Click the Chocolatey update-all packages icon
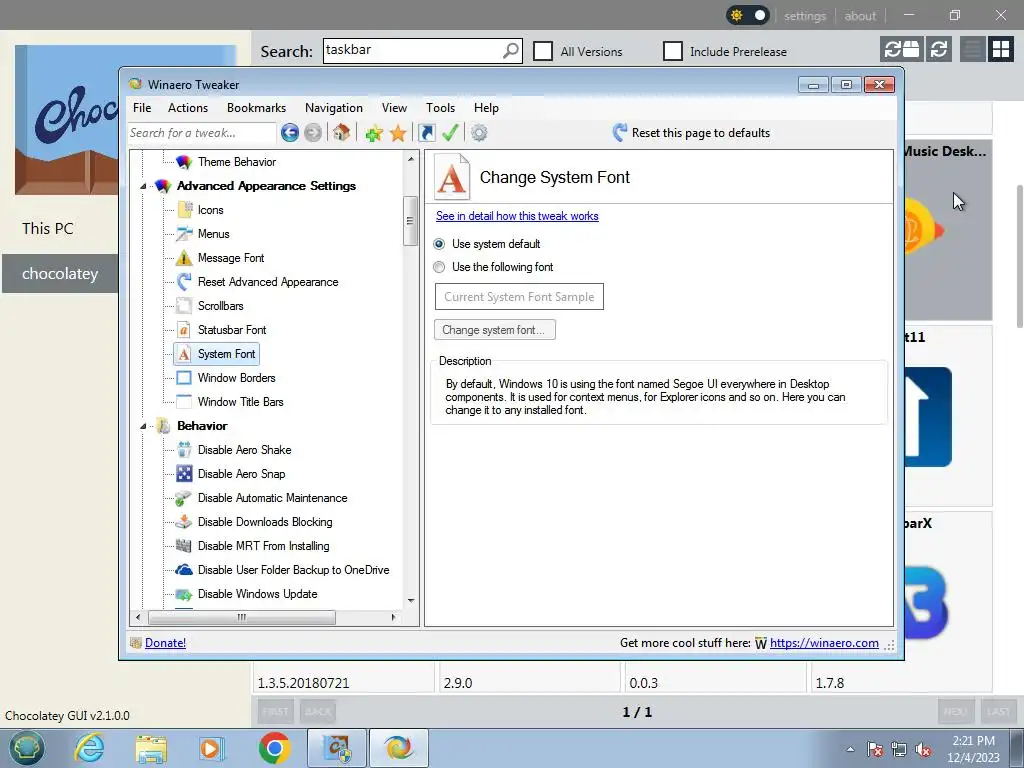 902,49
